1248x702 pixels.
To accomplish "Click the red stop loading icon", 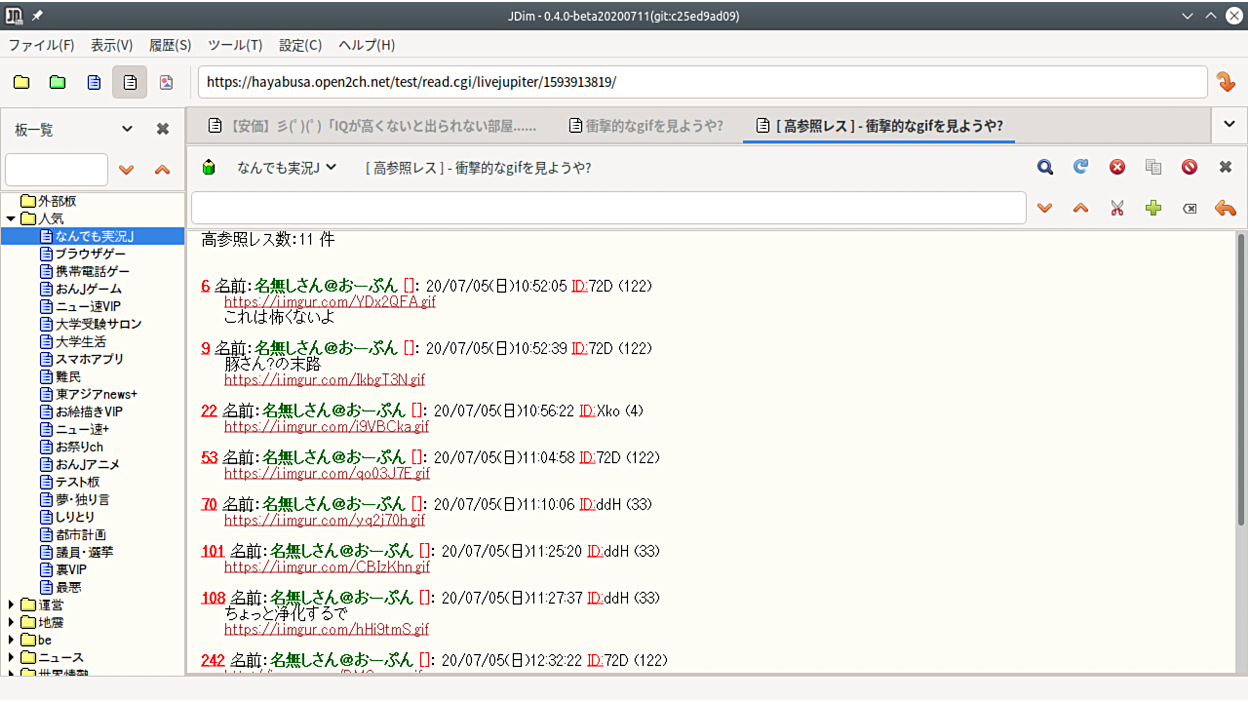I will pos(1117,167).
